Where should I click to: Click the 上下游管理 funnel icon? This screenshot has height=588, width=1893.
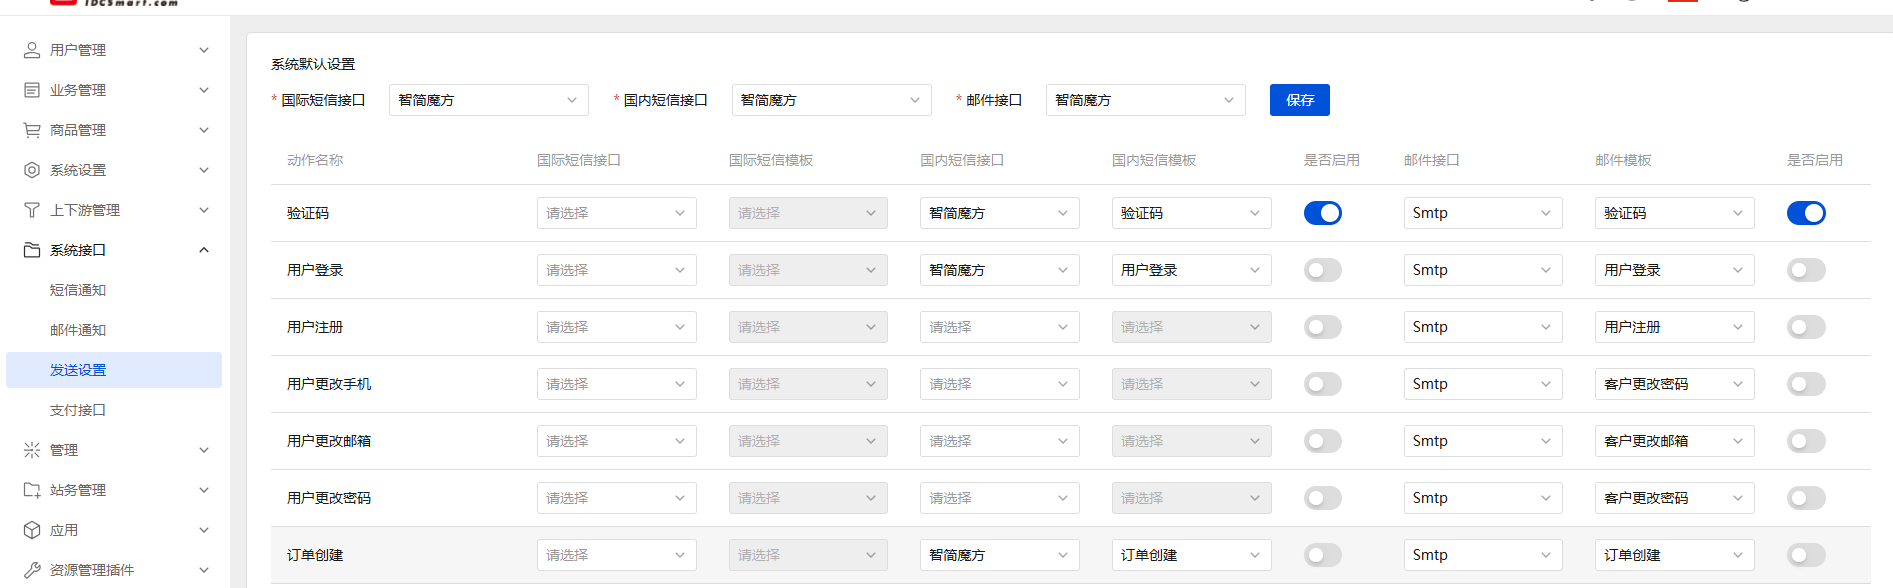pyautogui.click(x=32, y=210)
